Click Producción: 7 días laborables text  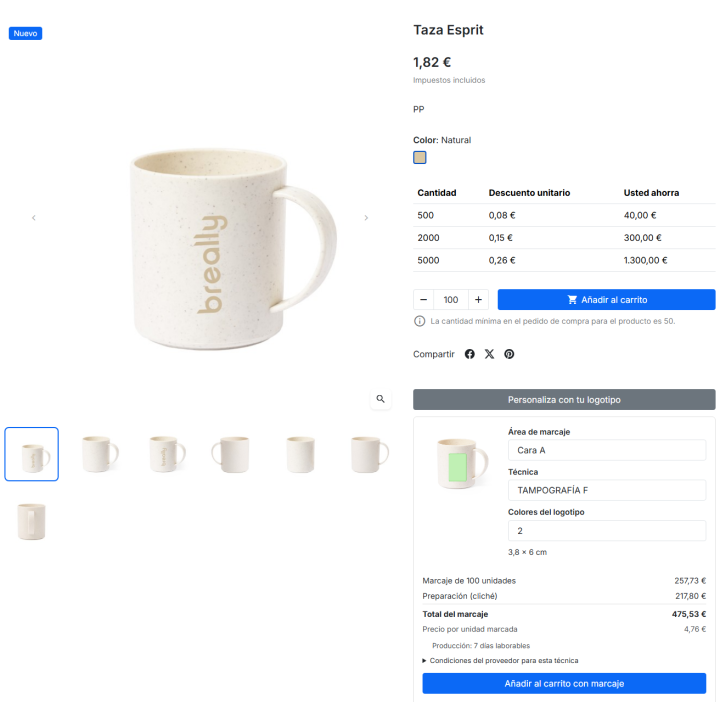(x=481, y=646)
